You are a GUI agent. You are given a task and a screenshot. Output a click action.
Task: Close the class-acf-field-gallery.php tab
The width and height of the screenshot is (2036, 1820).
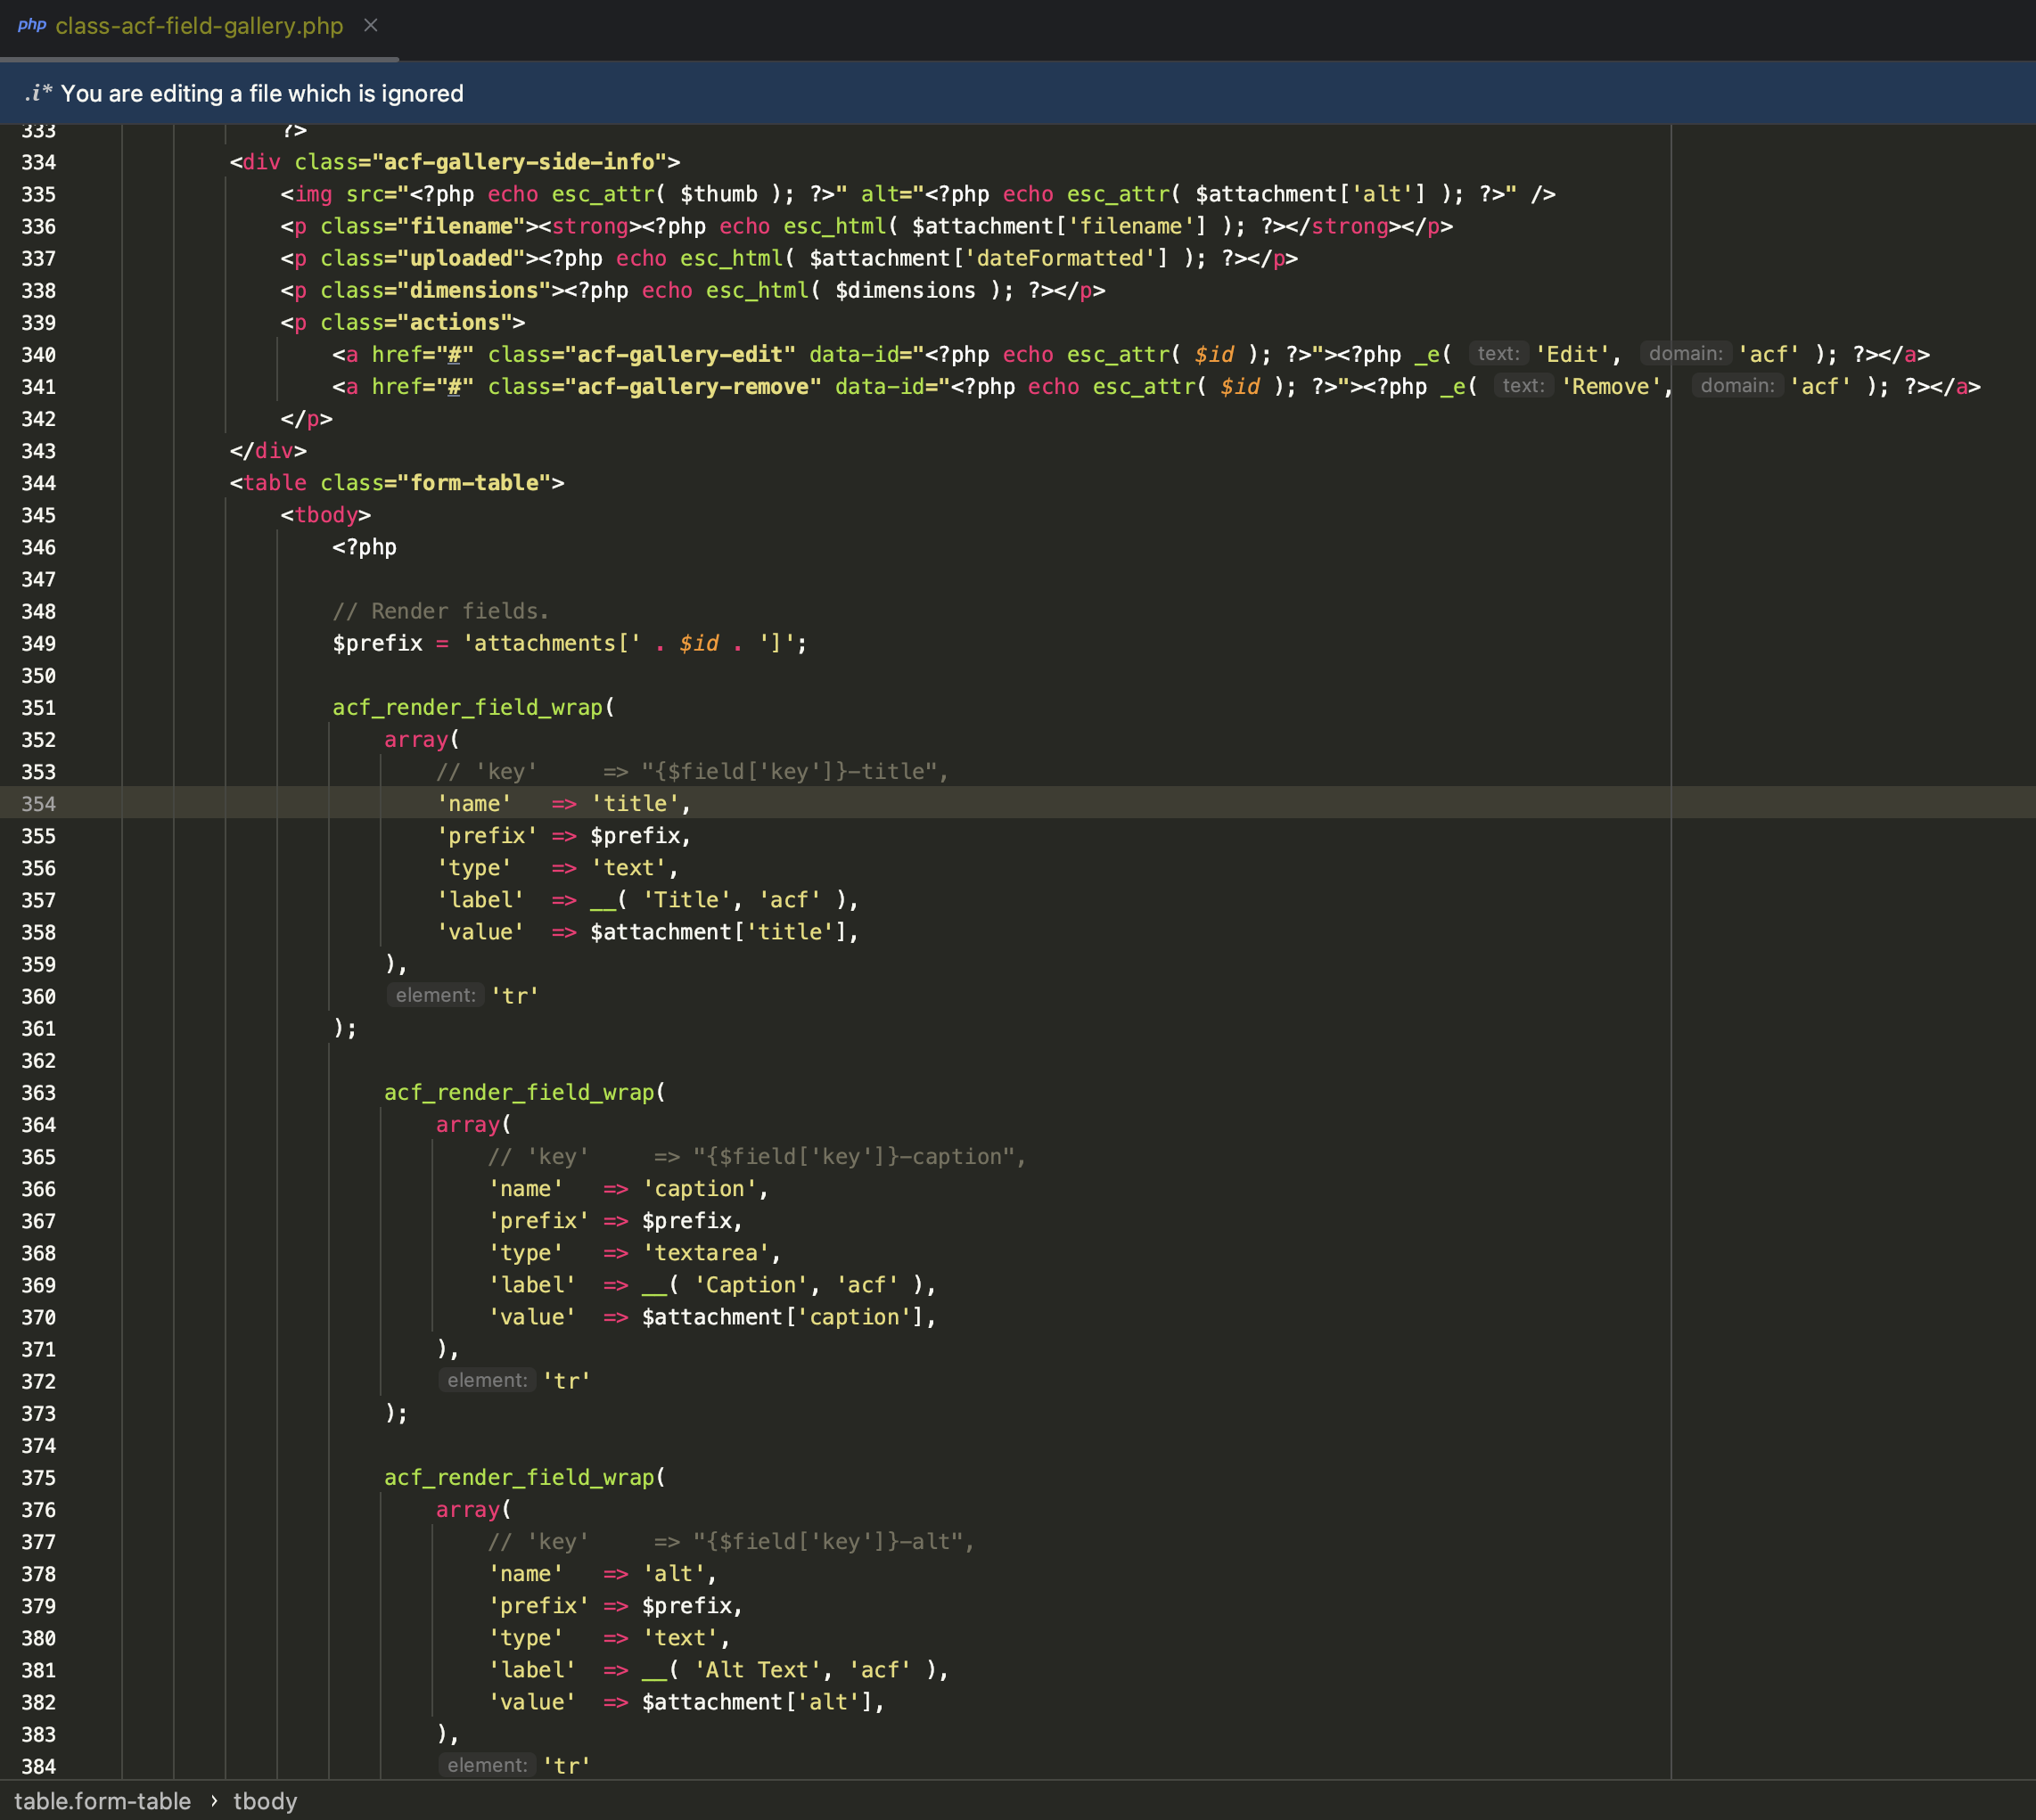click(x=371, y=26)
